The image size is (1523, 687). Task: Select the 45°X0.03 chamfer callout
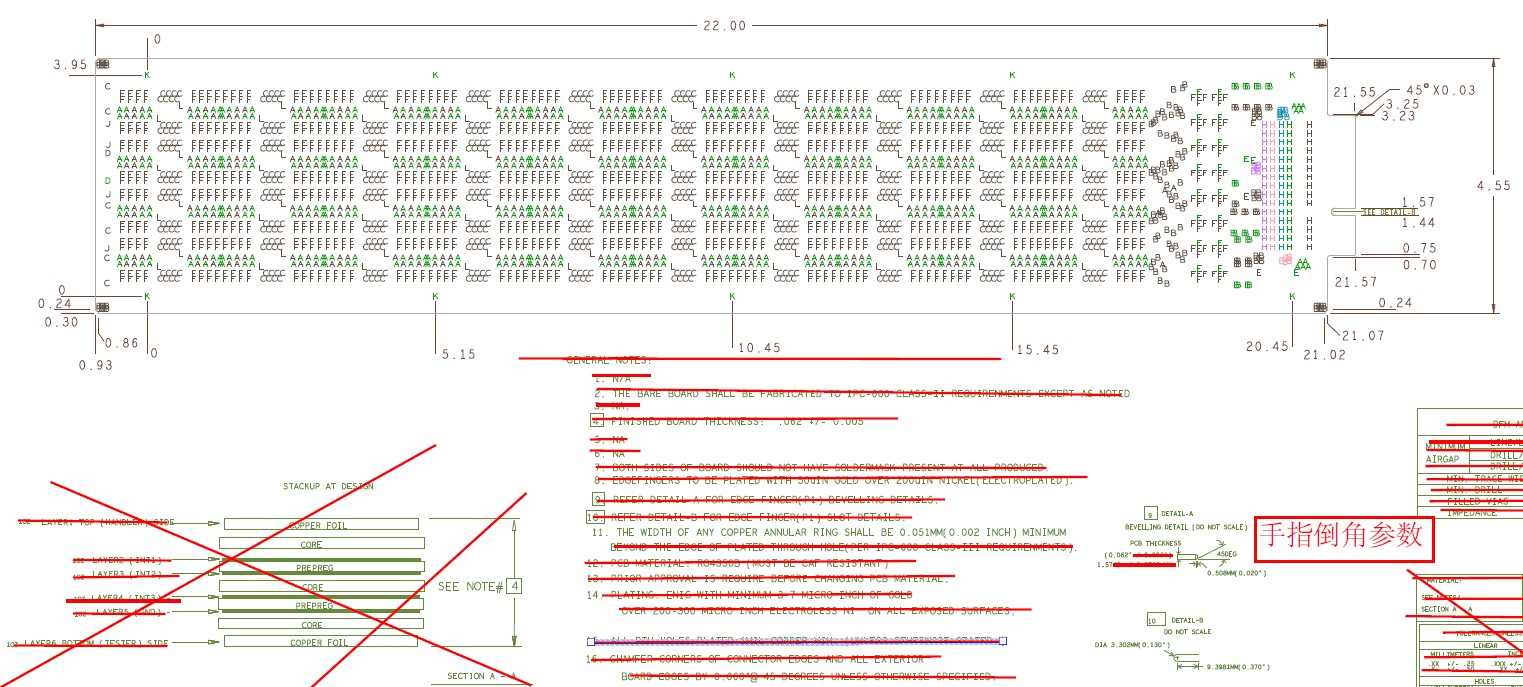[x=1440, y=90]
